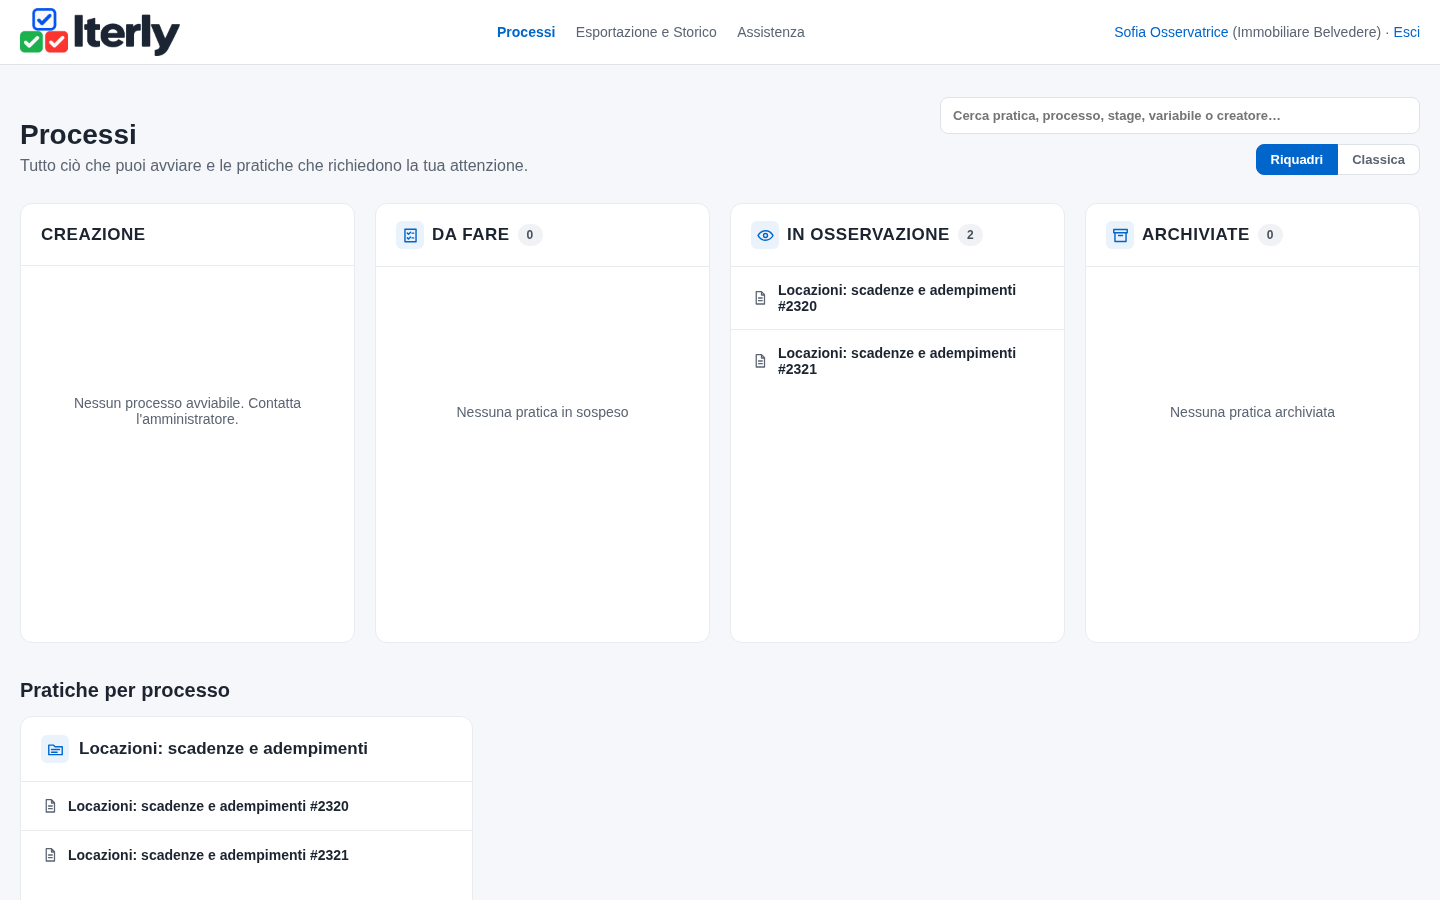Open pratica #2321 in In Osservazione

click(x=897, y=361)
